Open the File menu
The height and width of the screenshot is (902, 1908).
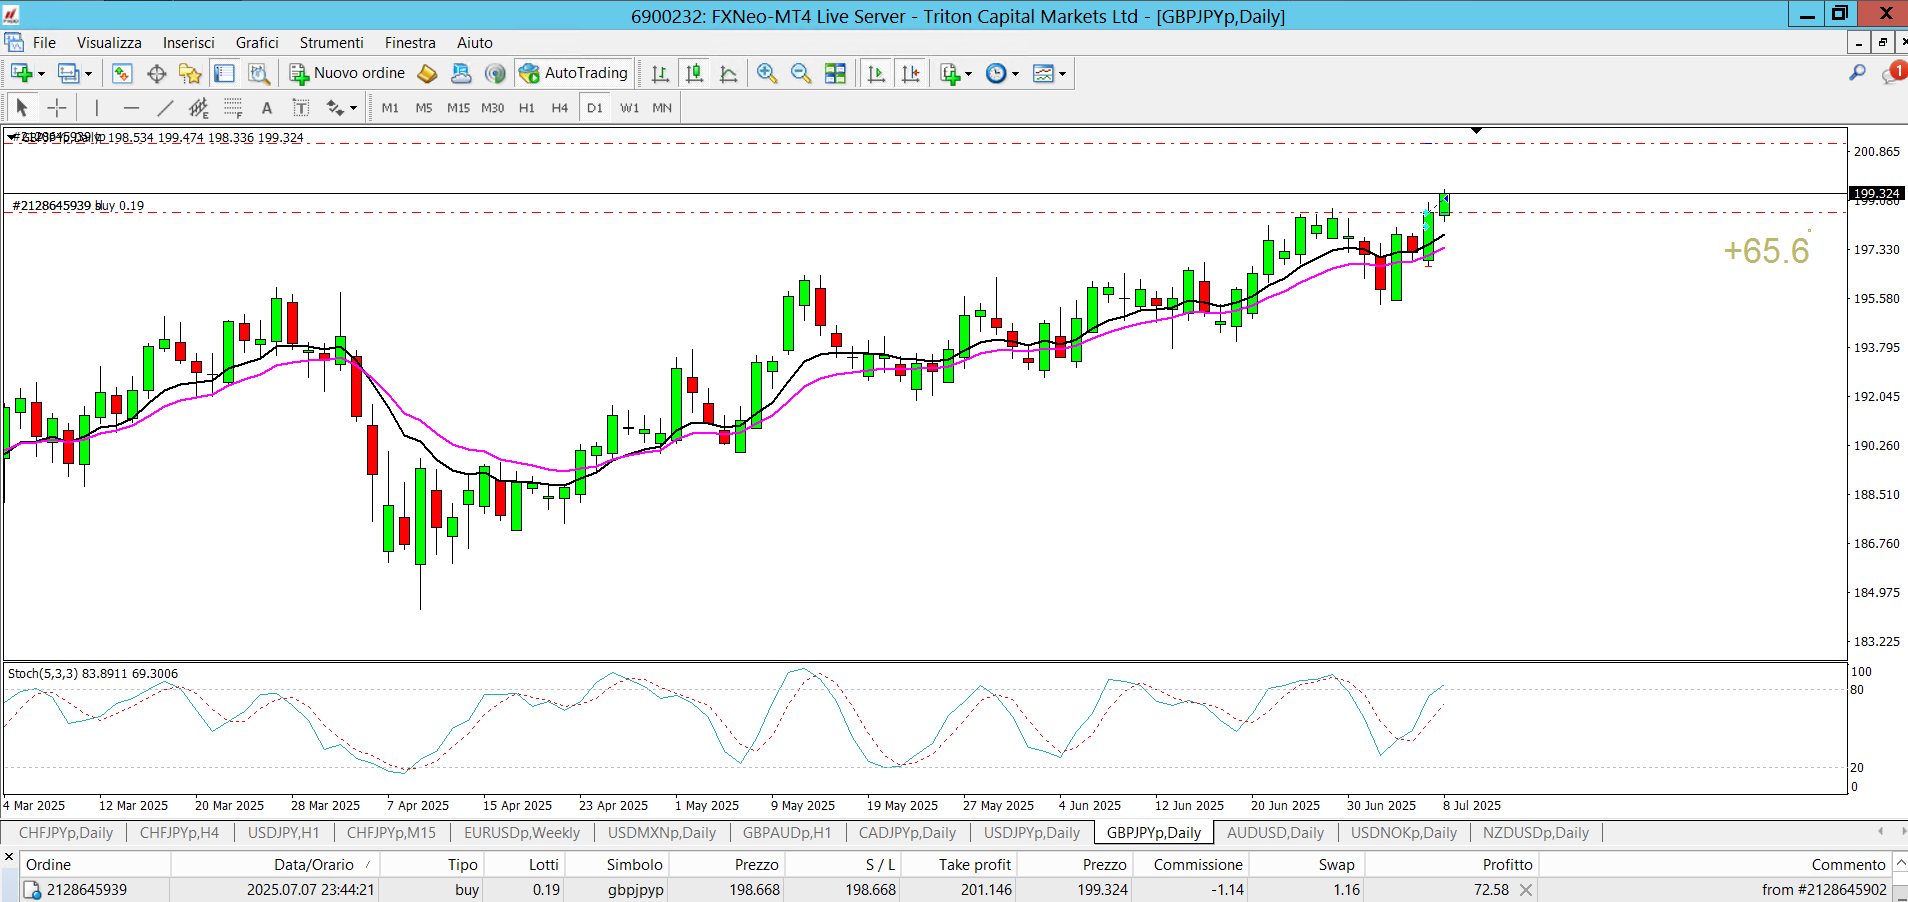coord(44,42)
